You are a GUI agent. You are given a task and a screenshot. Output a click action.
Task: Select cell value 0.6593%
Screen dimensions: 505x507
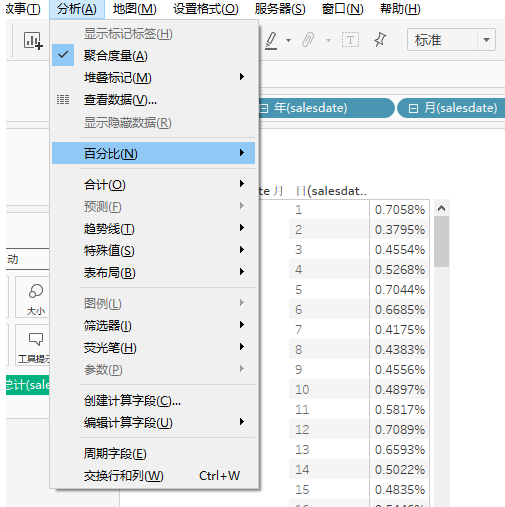(400, 450)
